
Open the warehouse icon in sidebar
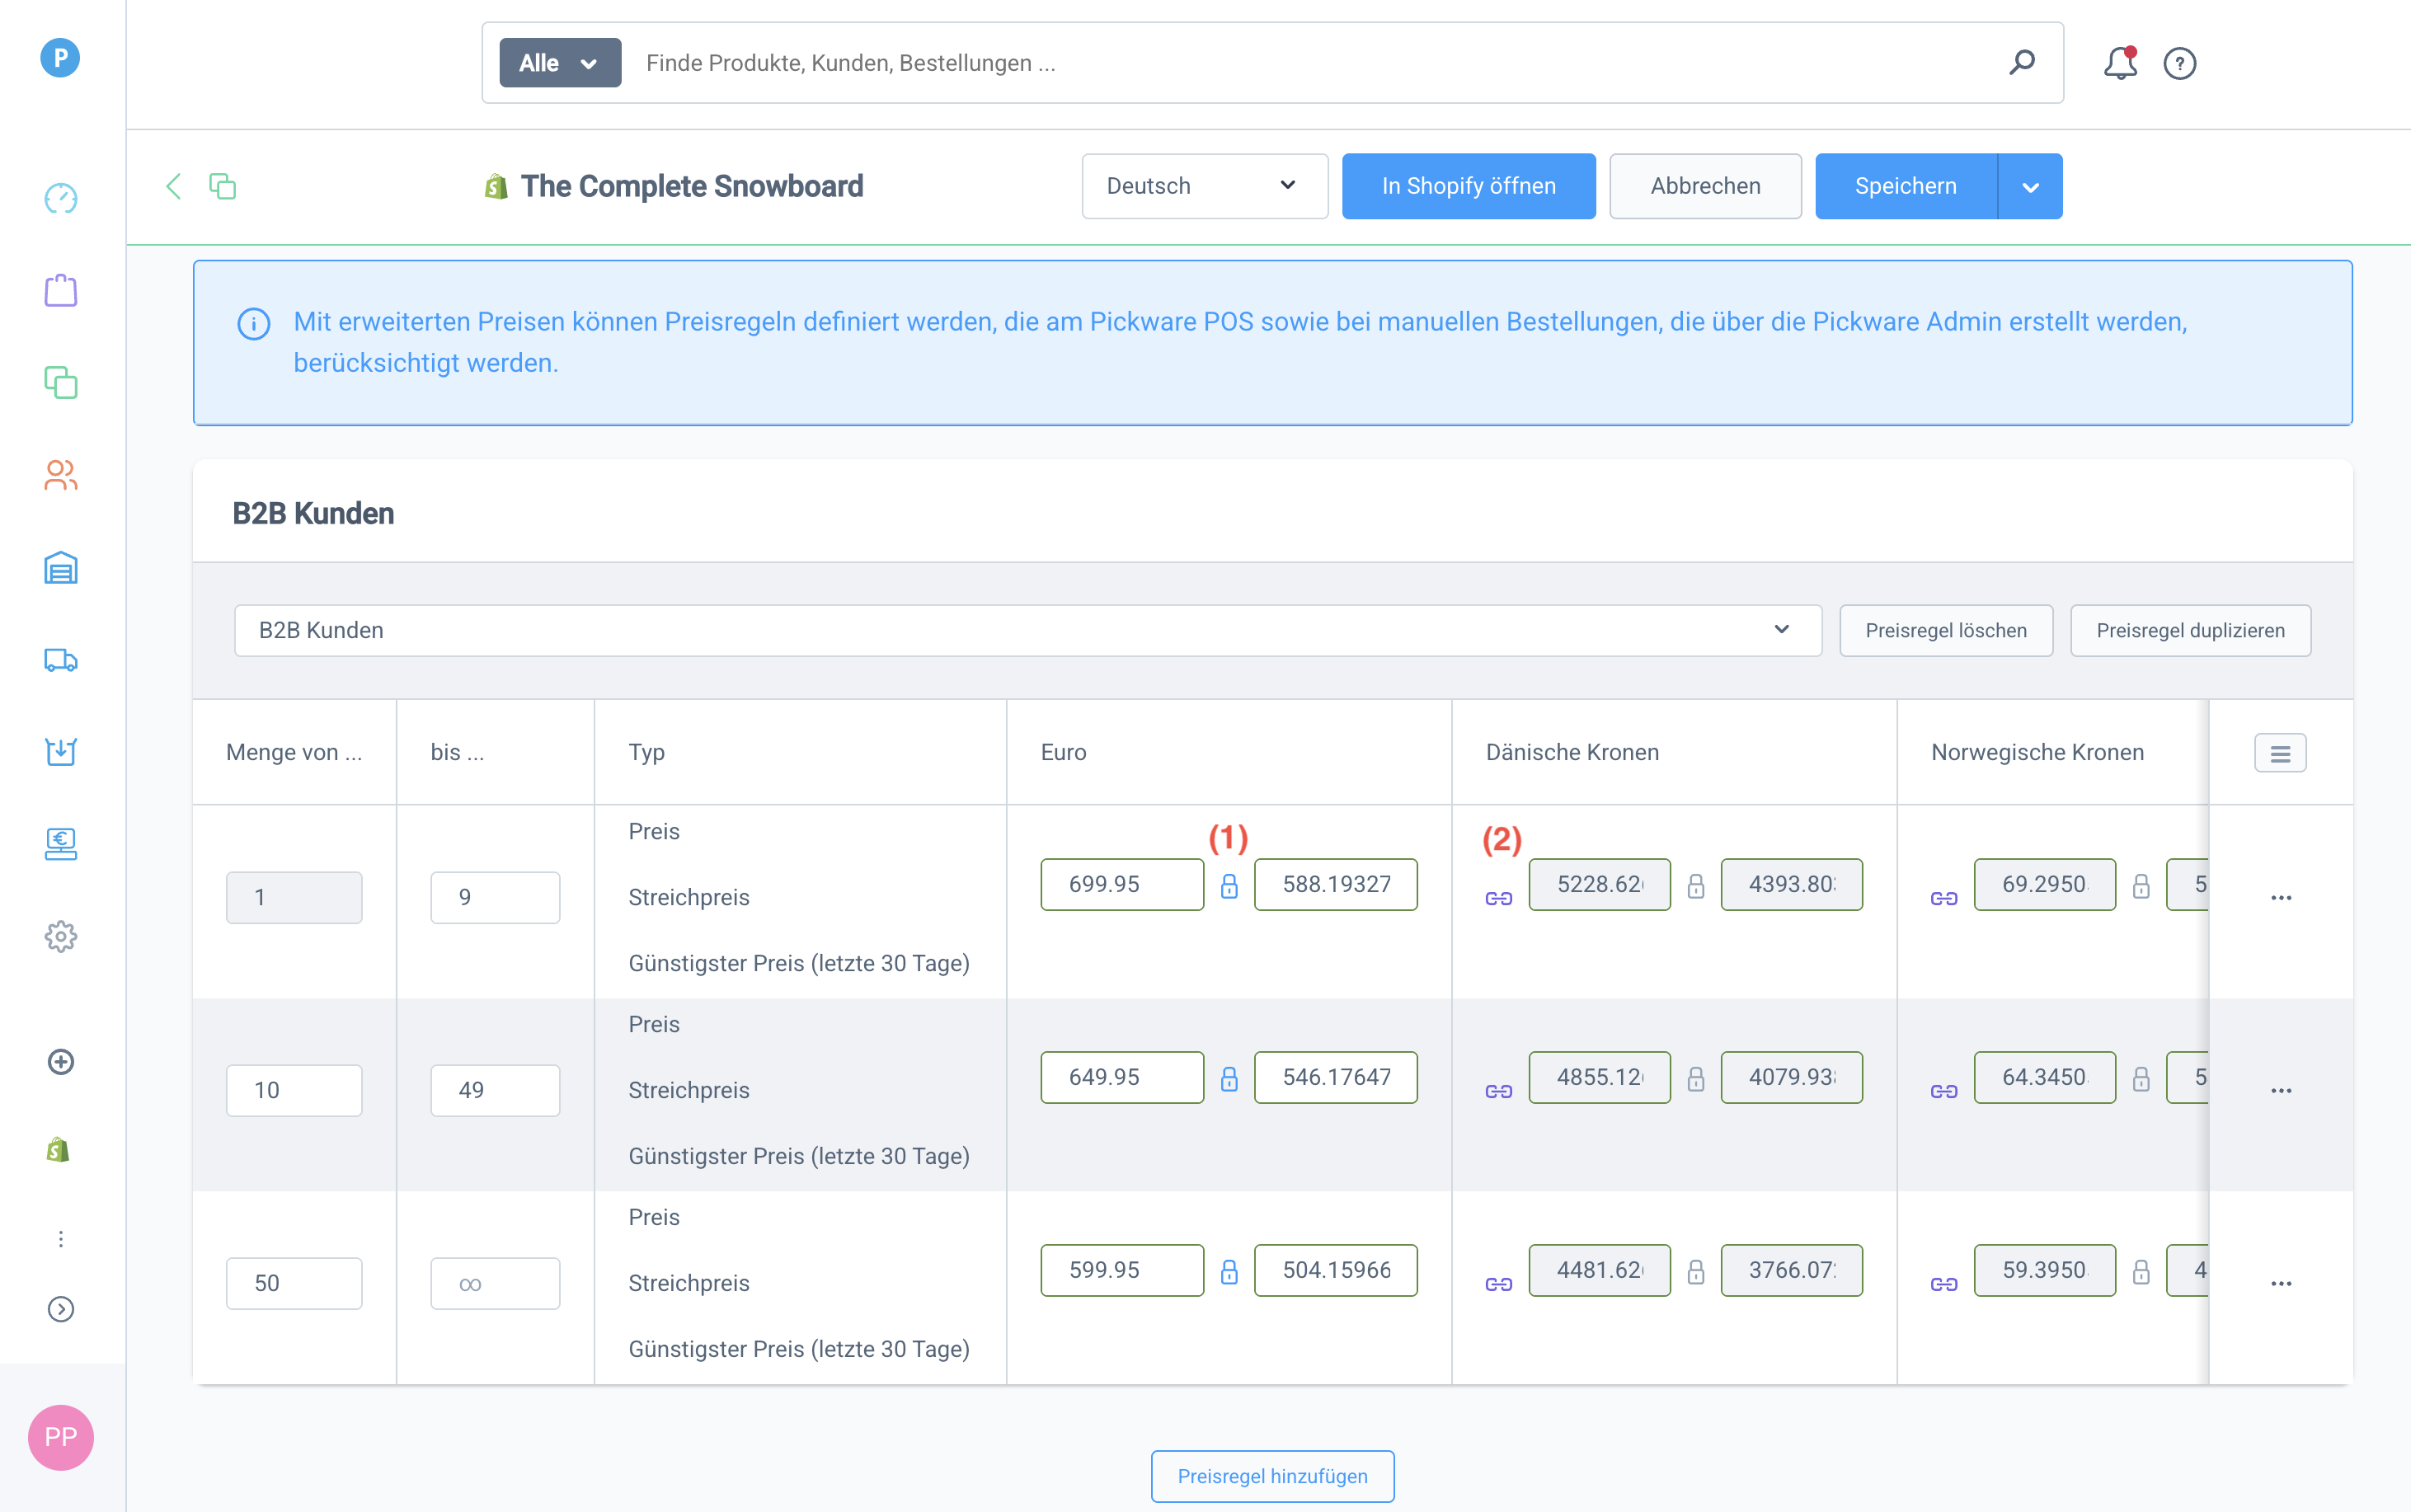click(60, 568)
